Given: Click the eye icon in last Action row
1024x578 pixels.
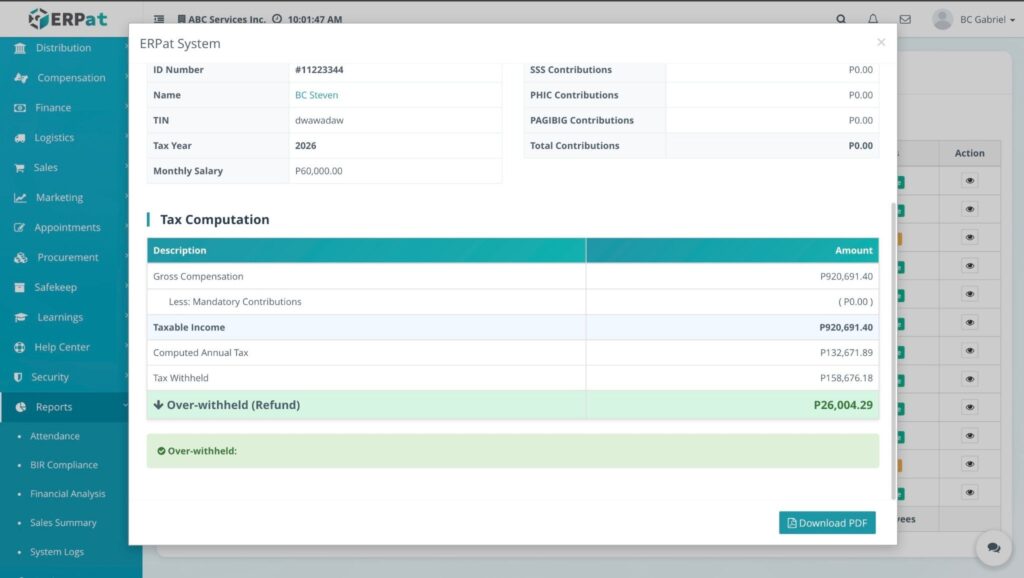Looking at the screenshot, I should (x=969, y=492).
